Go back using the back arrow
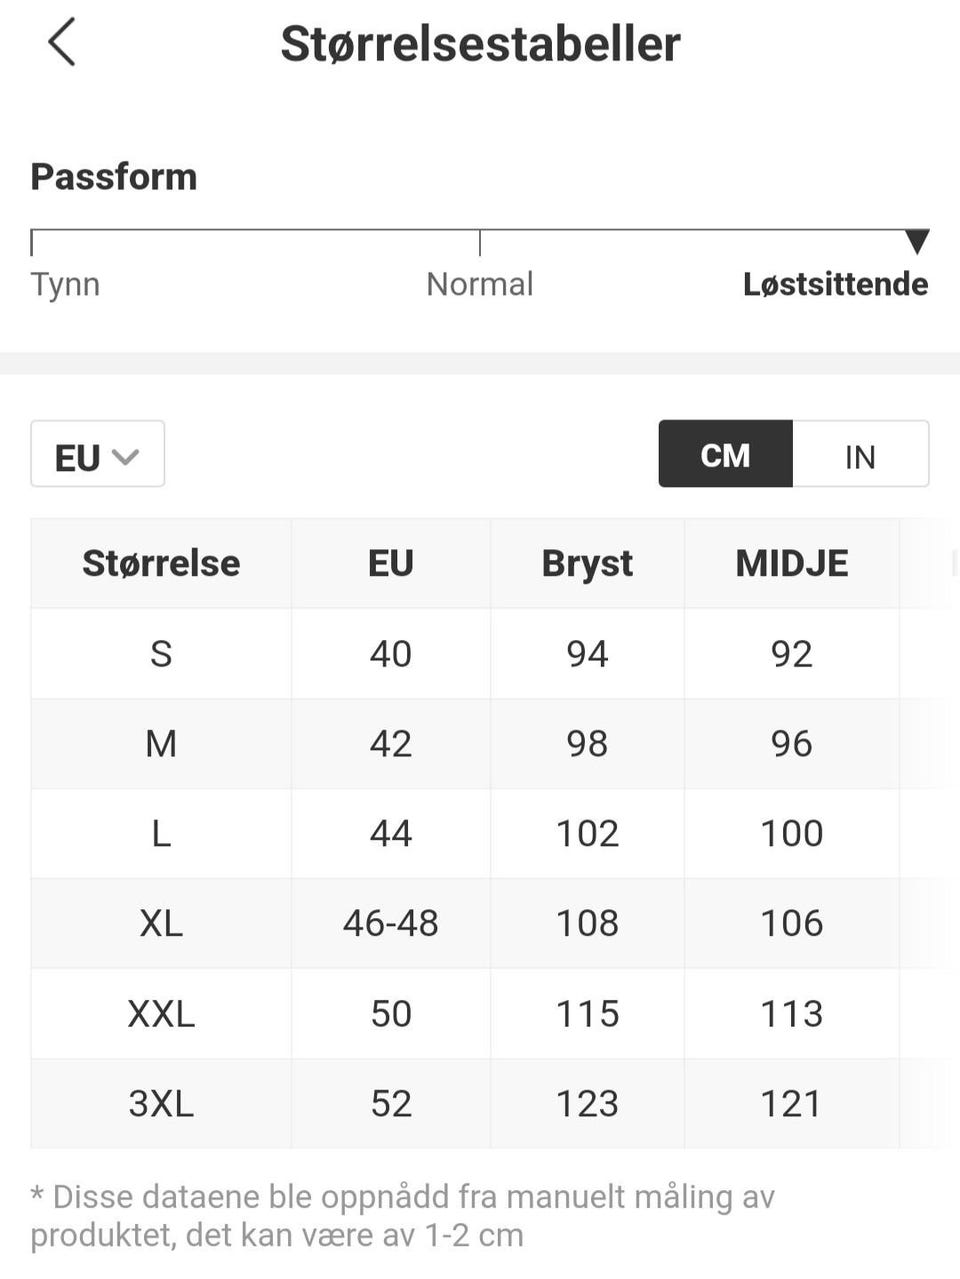This screenshot has height=1279, width=960. click(61, 43)
